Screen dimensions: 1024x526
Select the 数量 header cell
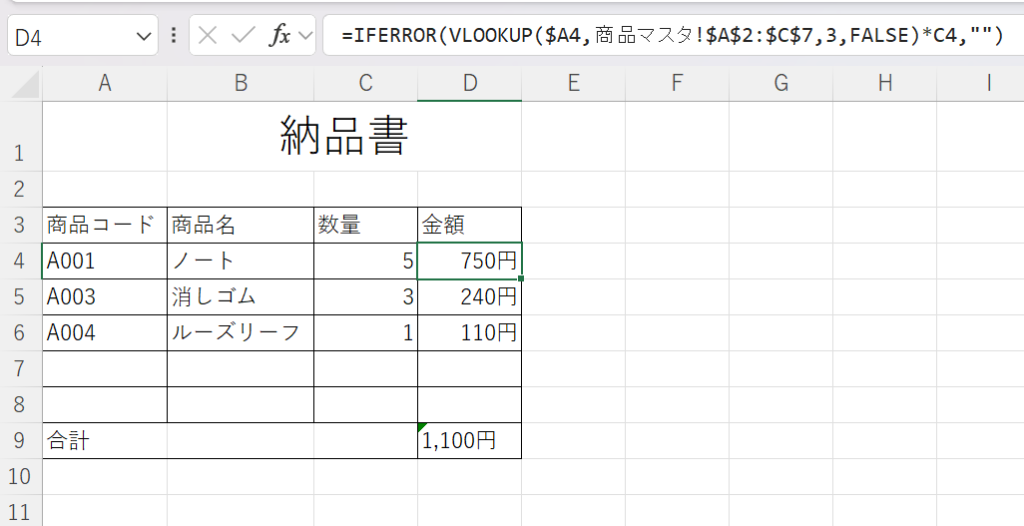click(366, 225)
